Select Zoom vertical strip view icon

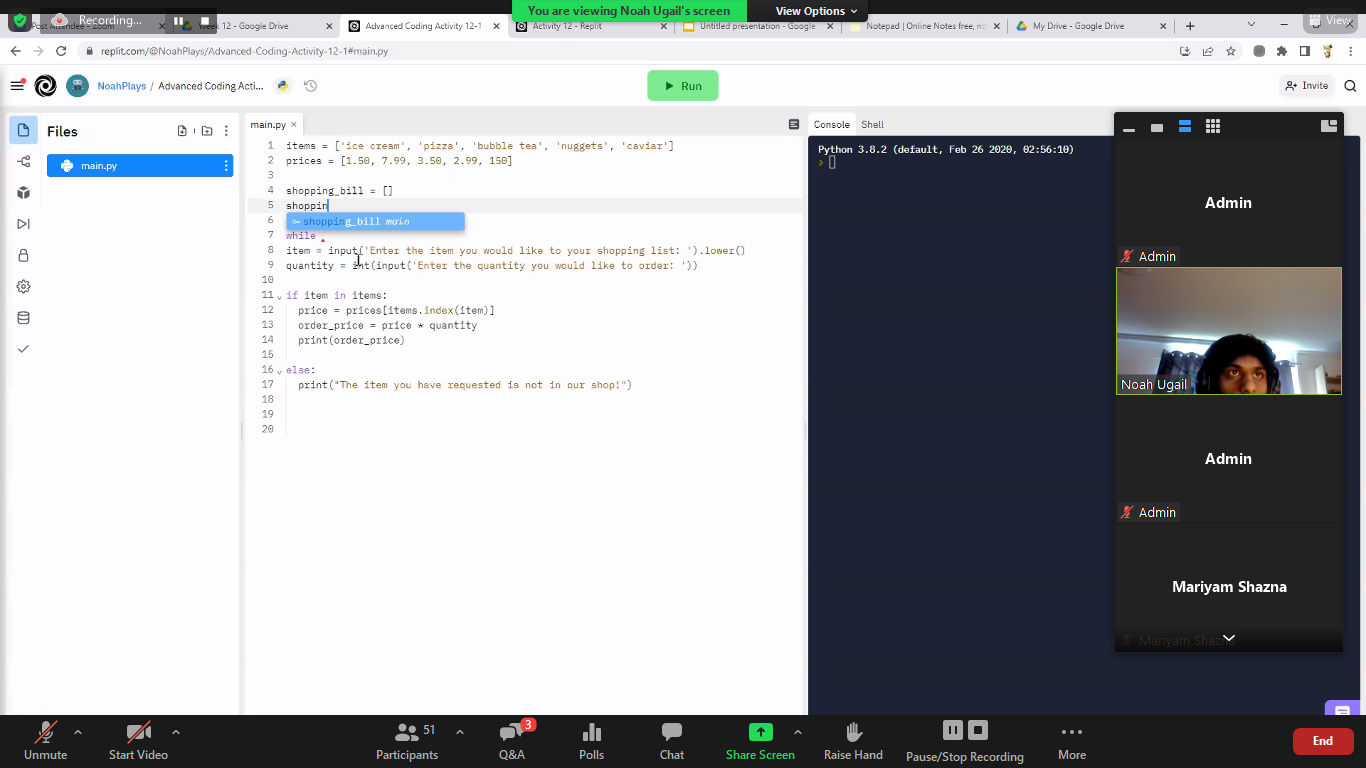[x=1185, y=126]
